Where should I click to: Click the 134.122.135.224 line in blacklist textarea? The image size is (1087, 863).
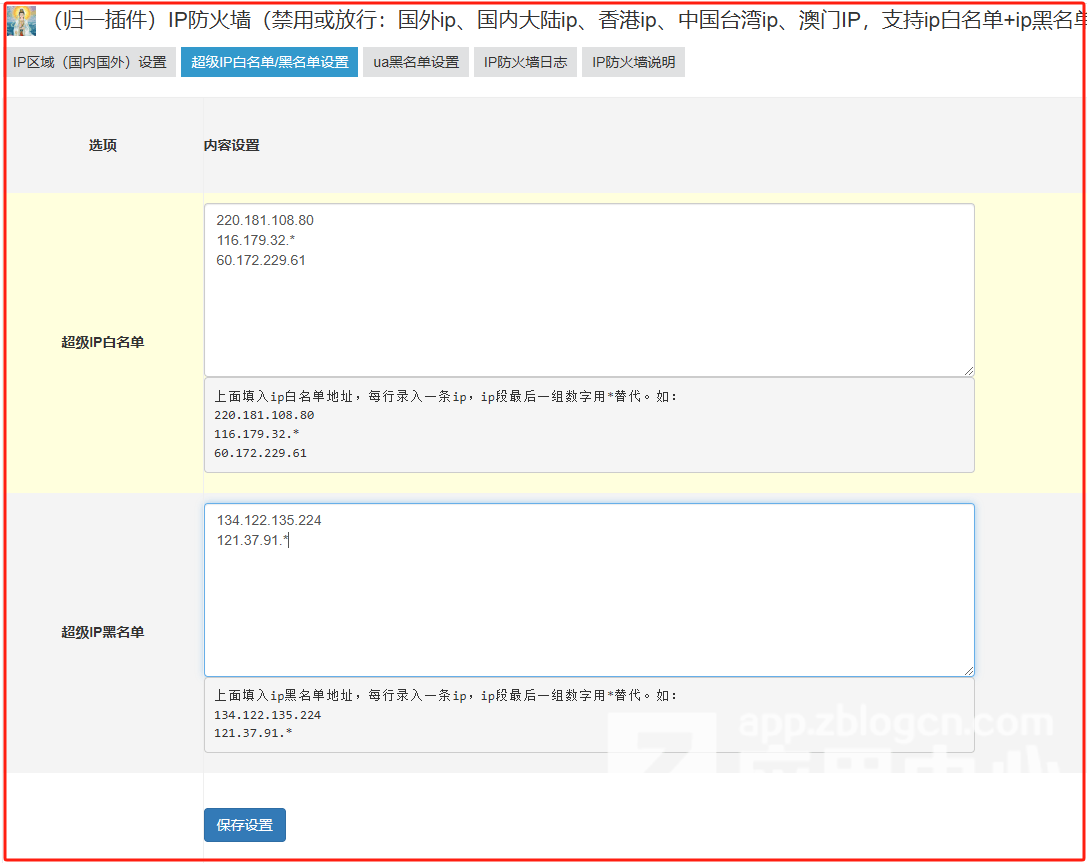[269, 520]
